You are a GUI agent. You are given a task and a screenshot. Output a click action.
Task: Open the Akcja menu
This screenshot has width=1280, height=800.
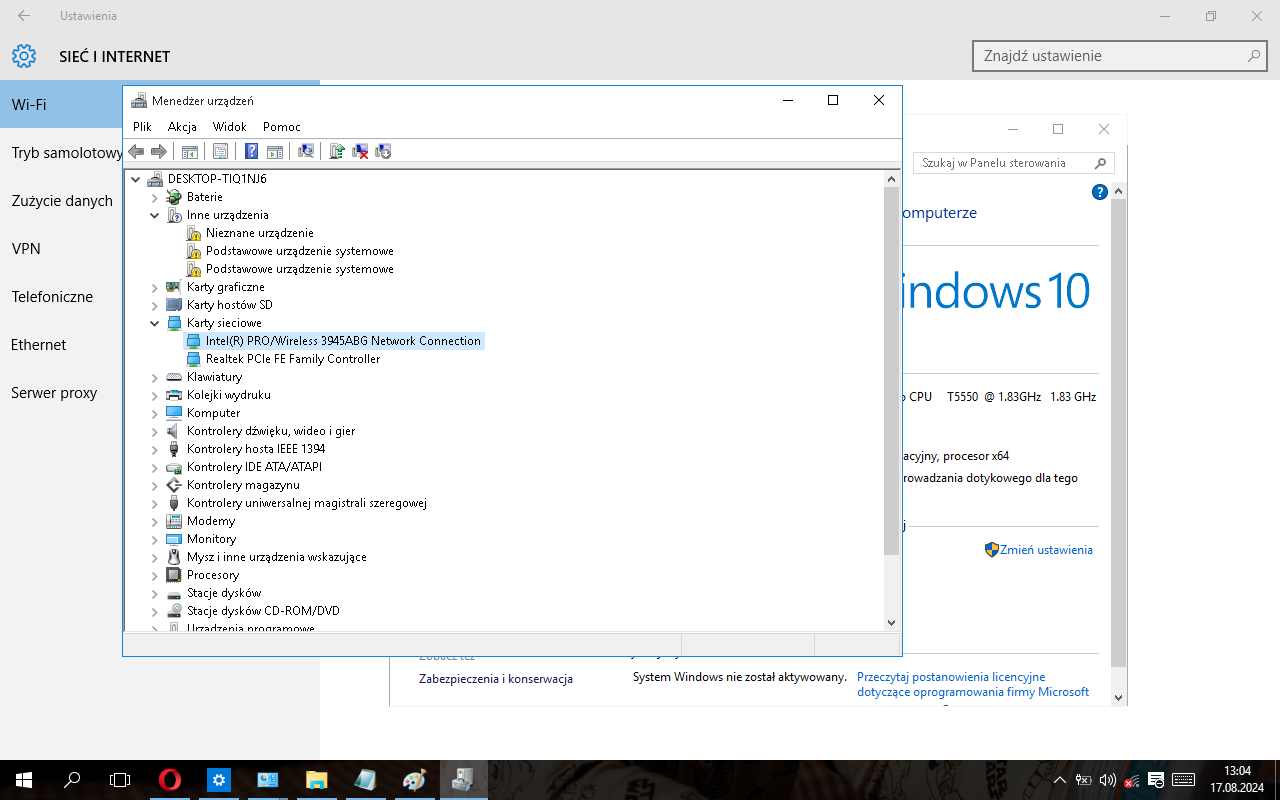(x=182, y=127)
